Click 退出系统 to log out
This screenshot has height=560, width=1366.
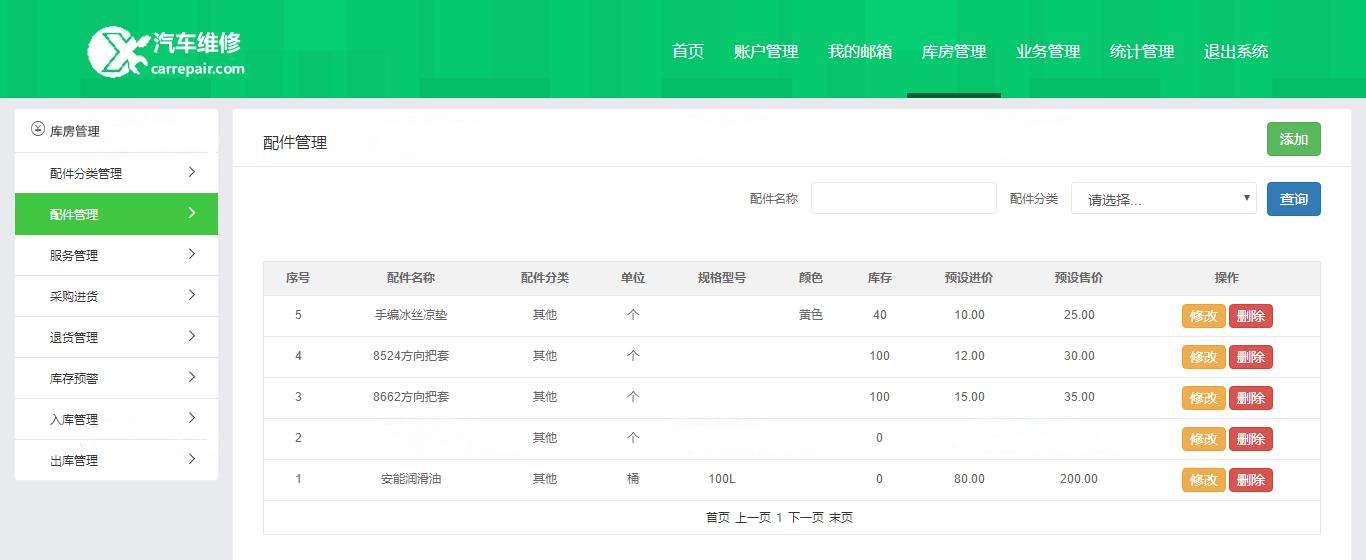coord(1236,52)
